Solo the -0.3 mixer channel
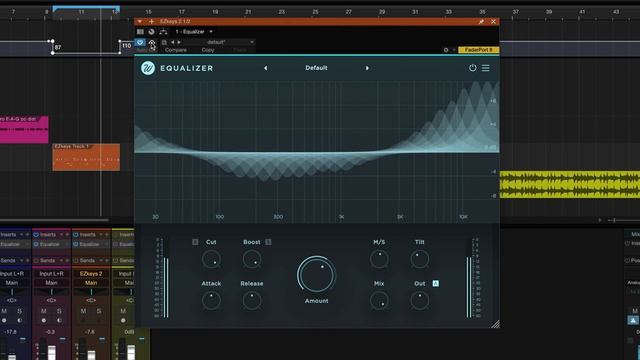Image resolution: width=640 pixels, height=360 pixels. point(59,311)
